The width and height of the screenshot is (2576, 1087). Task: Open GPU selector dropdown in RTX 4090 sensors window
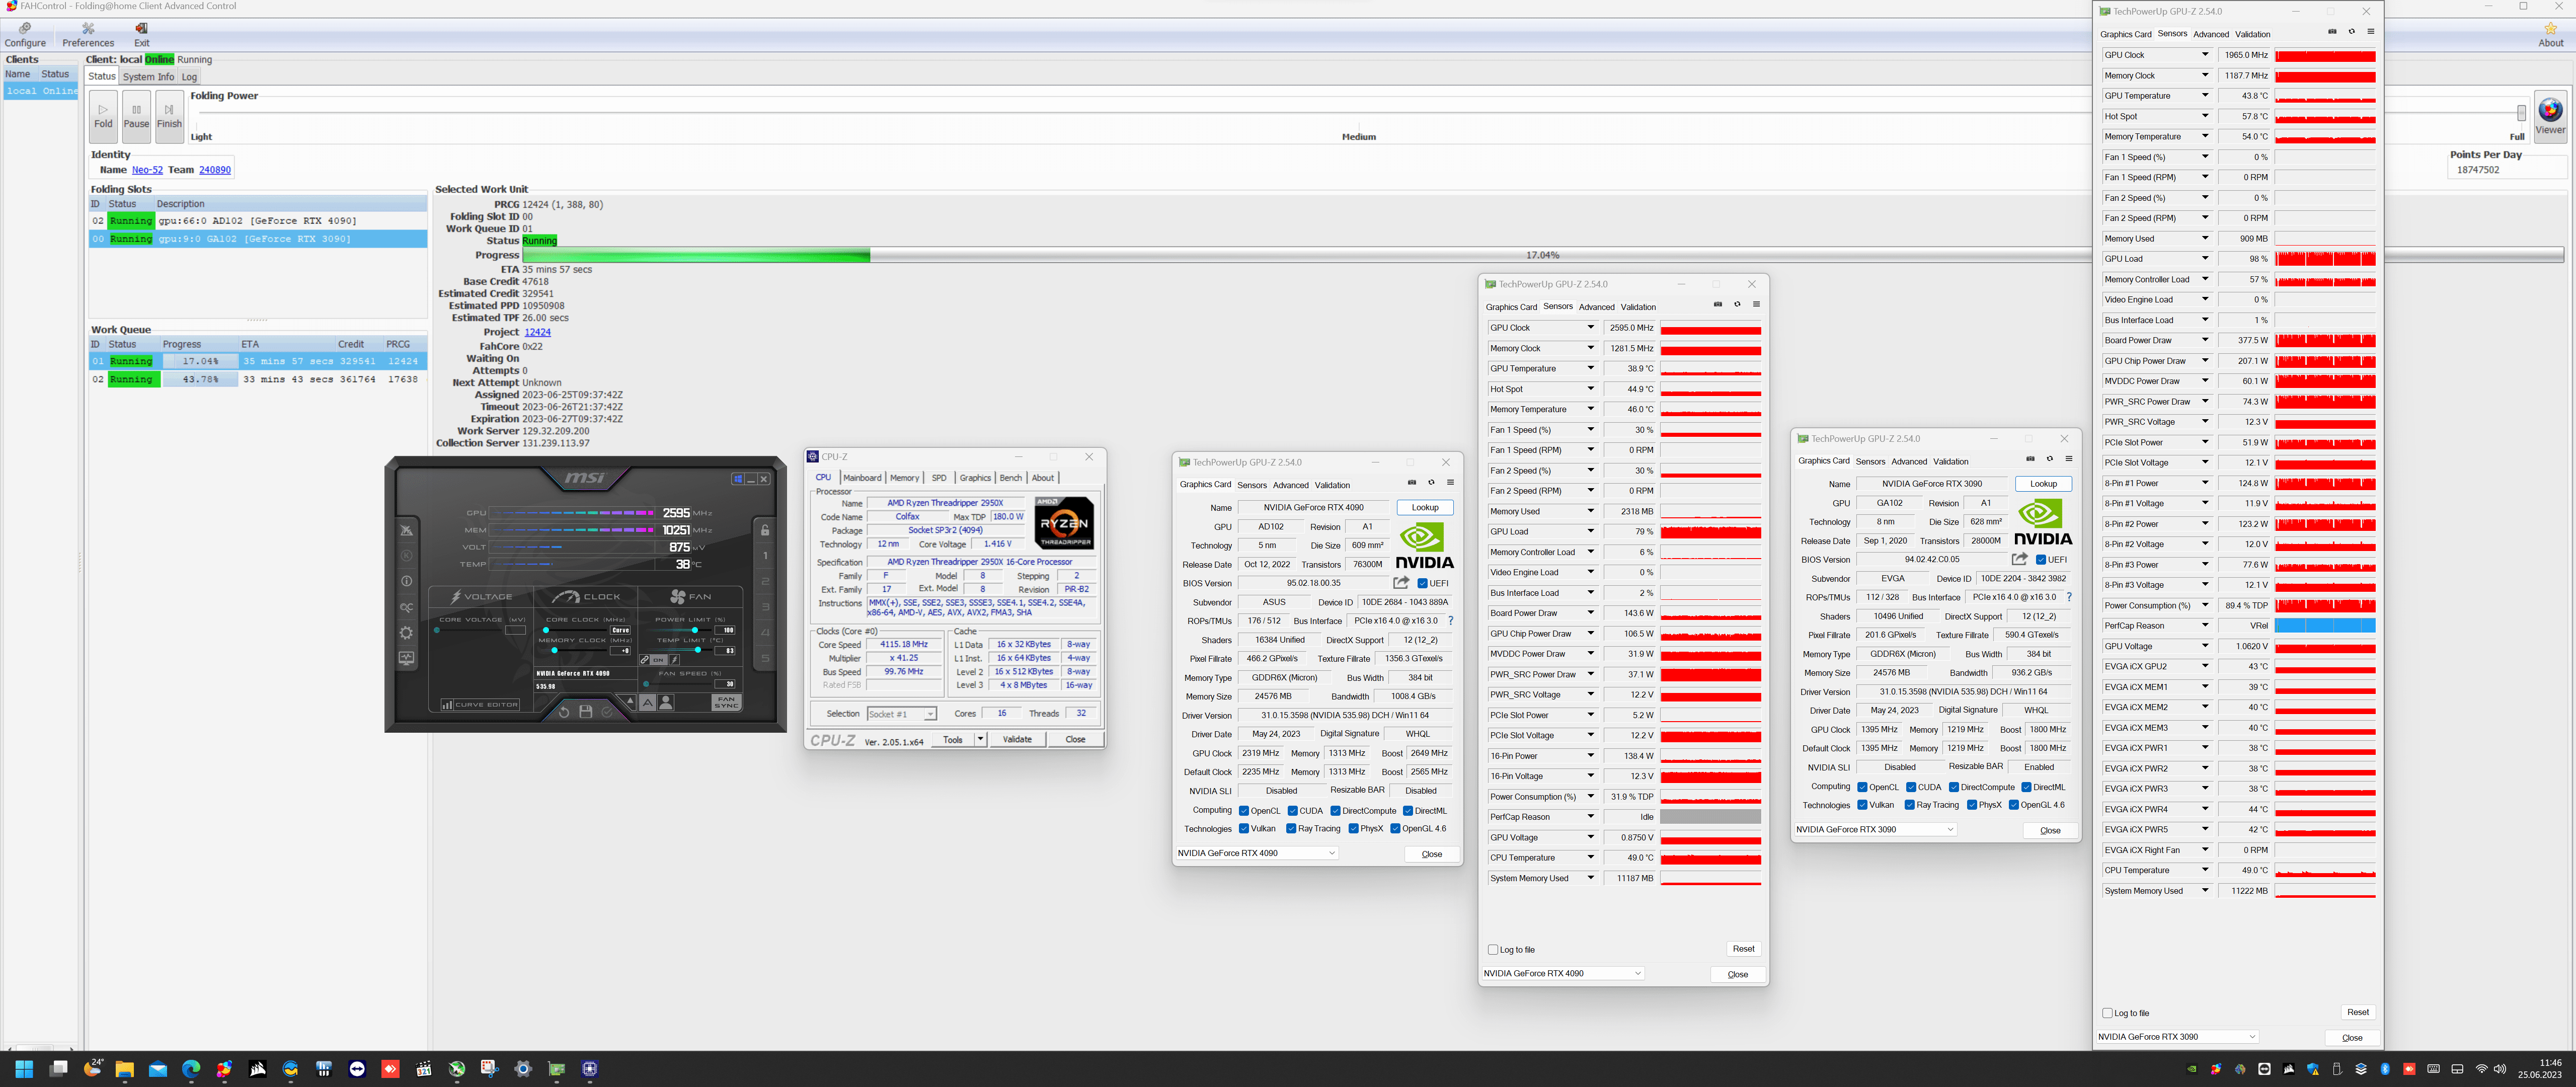(x=1563, y=973)
